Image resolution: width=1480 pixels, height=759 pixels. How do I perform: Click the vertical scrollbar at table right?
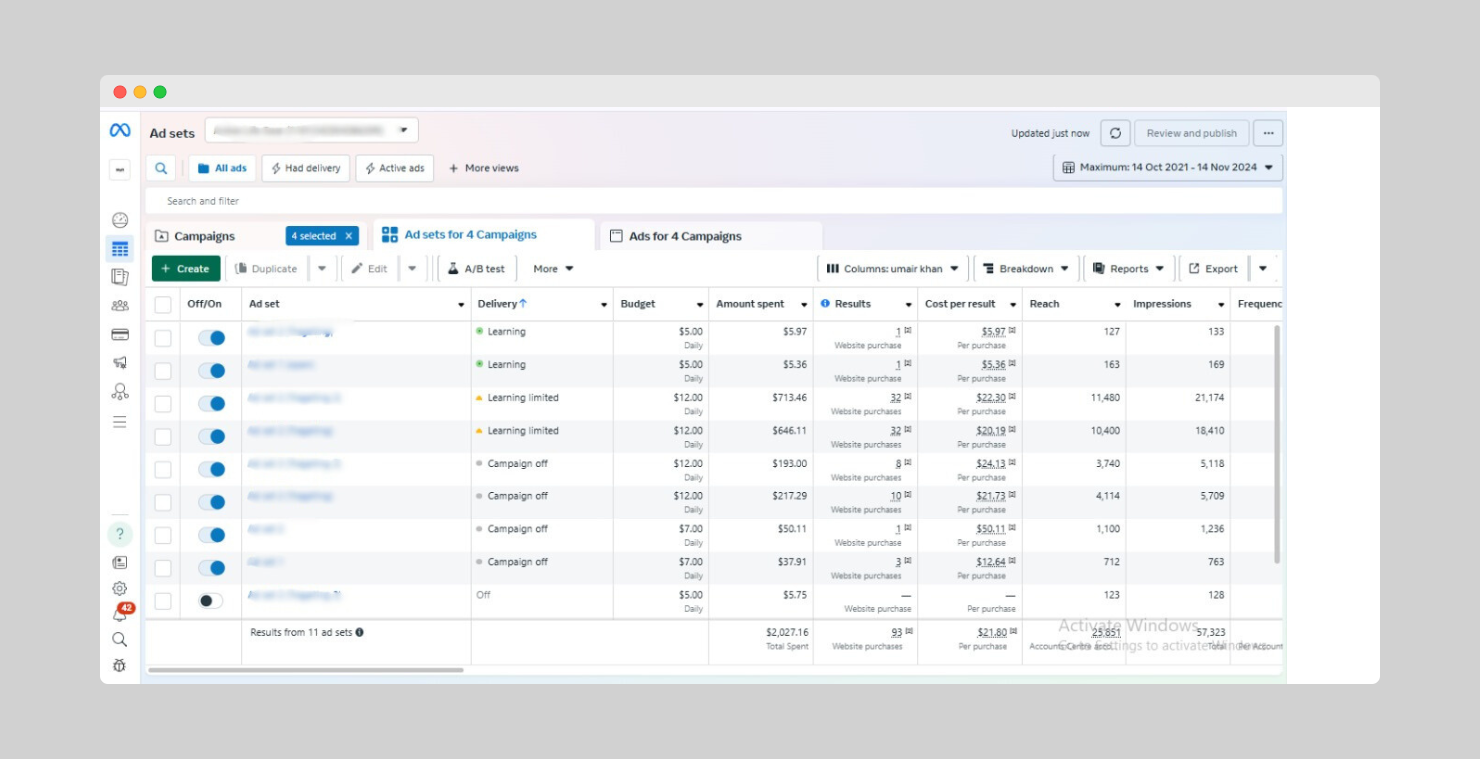tap(1277, 444)
